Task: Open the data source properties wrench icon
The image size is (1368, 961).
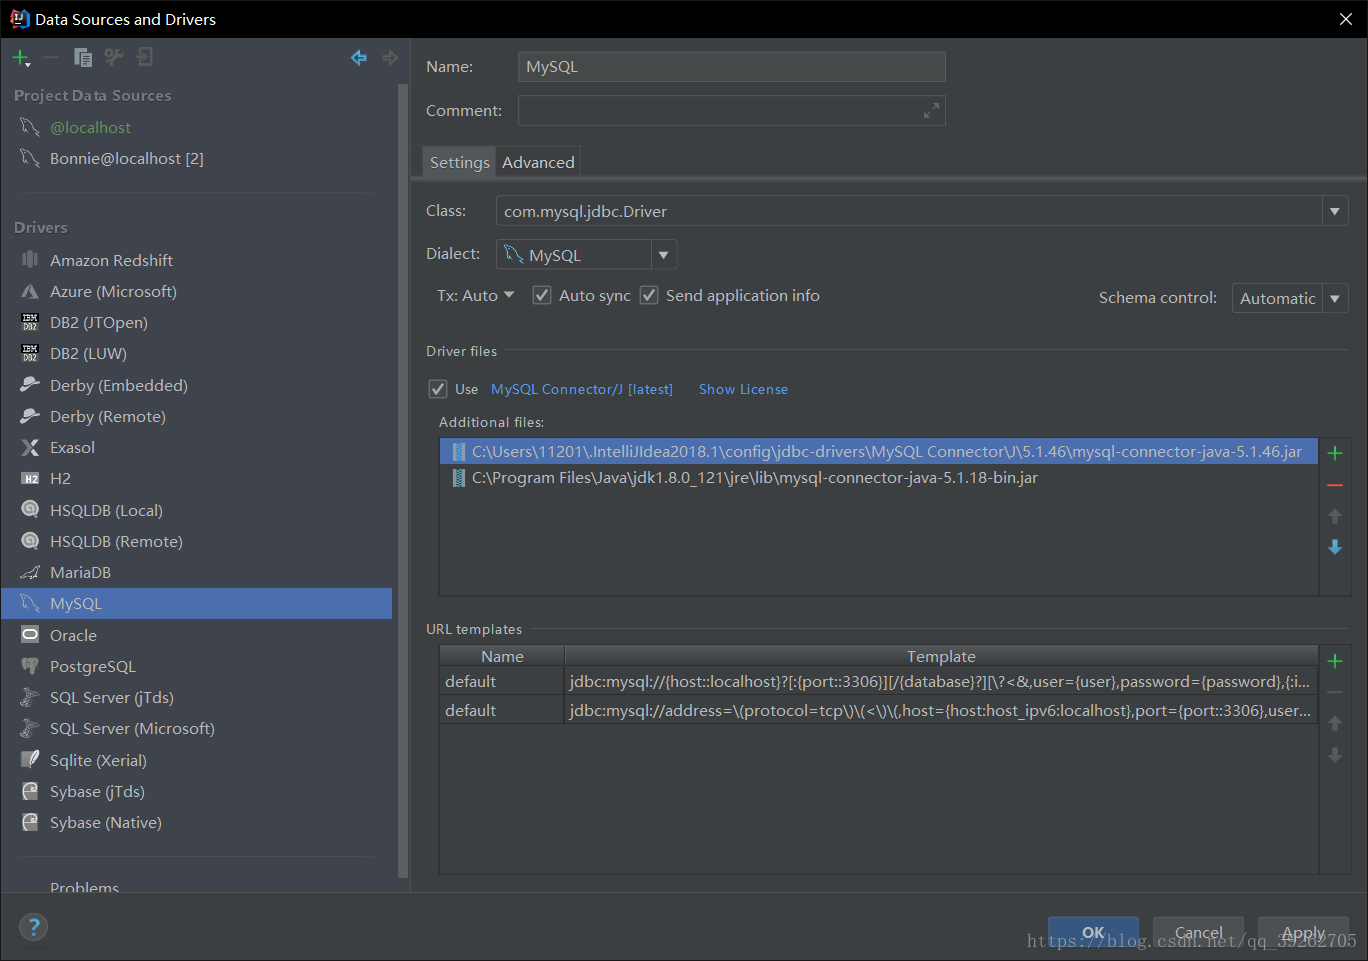Action: tap(114, 58)
